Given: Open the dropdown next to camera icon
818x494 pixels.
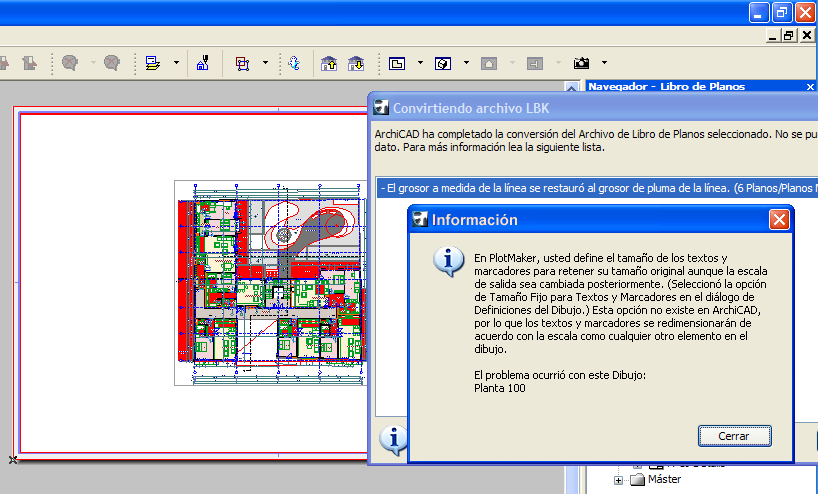Looking at the screenshot, I should (604, 63).
